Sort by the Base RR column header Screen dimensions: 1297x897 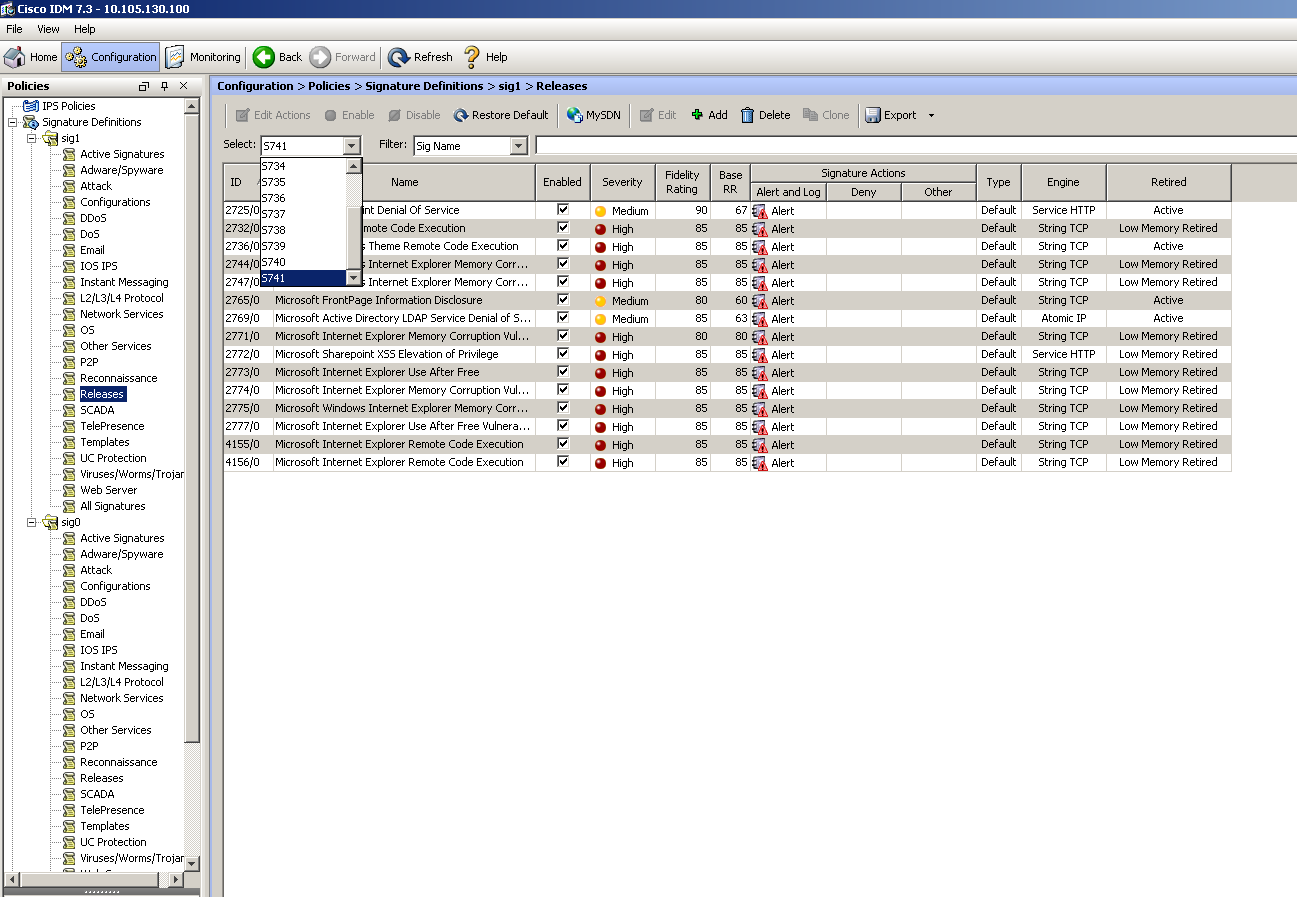click(x=730, y=182)
